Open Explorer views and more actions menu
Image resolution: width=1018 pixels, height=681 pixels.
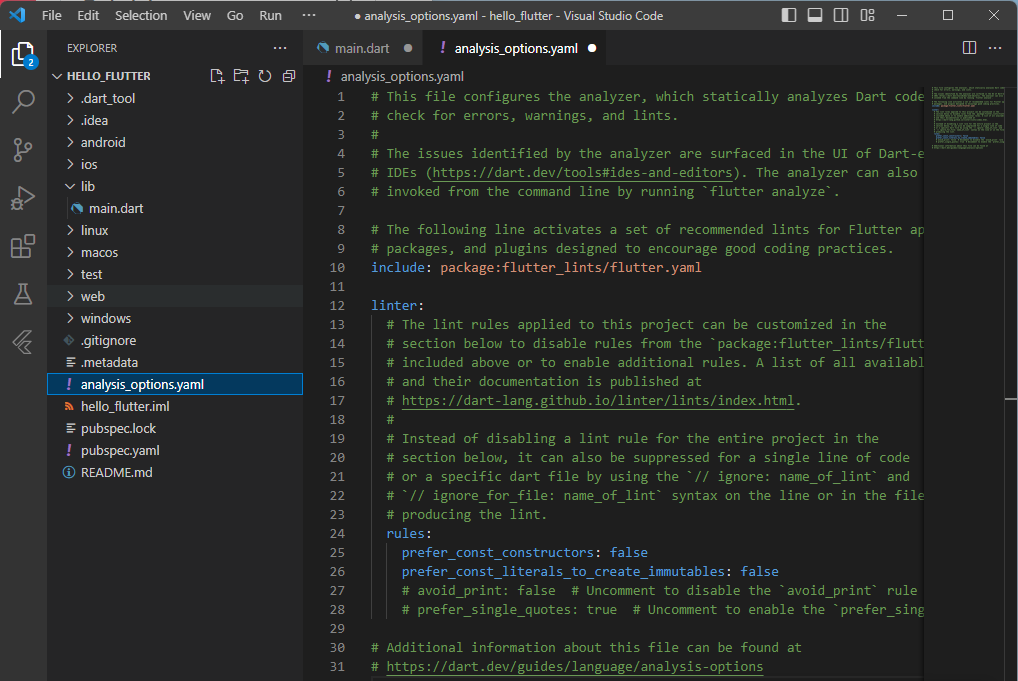[280, 48]
